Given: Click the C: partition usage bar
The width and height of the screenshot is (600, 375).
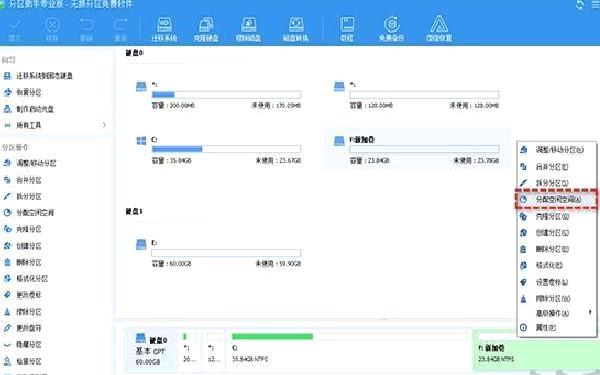Looking at the screenshot, I should [x=226, y=149].
